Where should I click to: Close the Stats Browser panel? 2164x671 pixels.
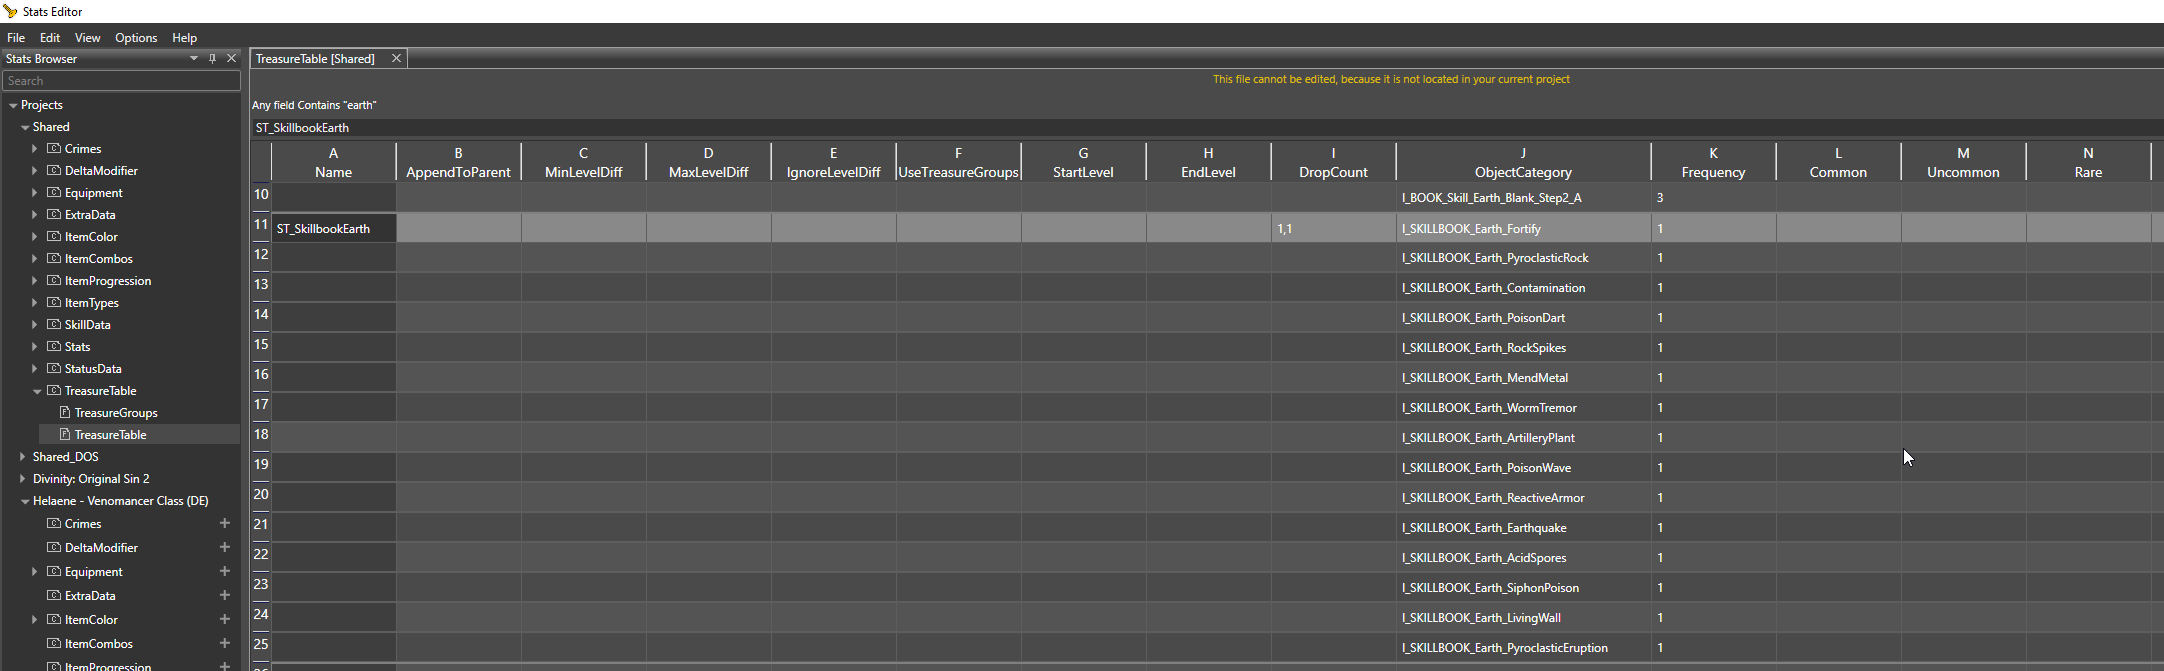[x=231, y=59]
